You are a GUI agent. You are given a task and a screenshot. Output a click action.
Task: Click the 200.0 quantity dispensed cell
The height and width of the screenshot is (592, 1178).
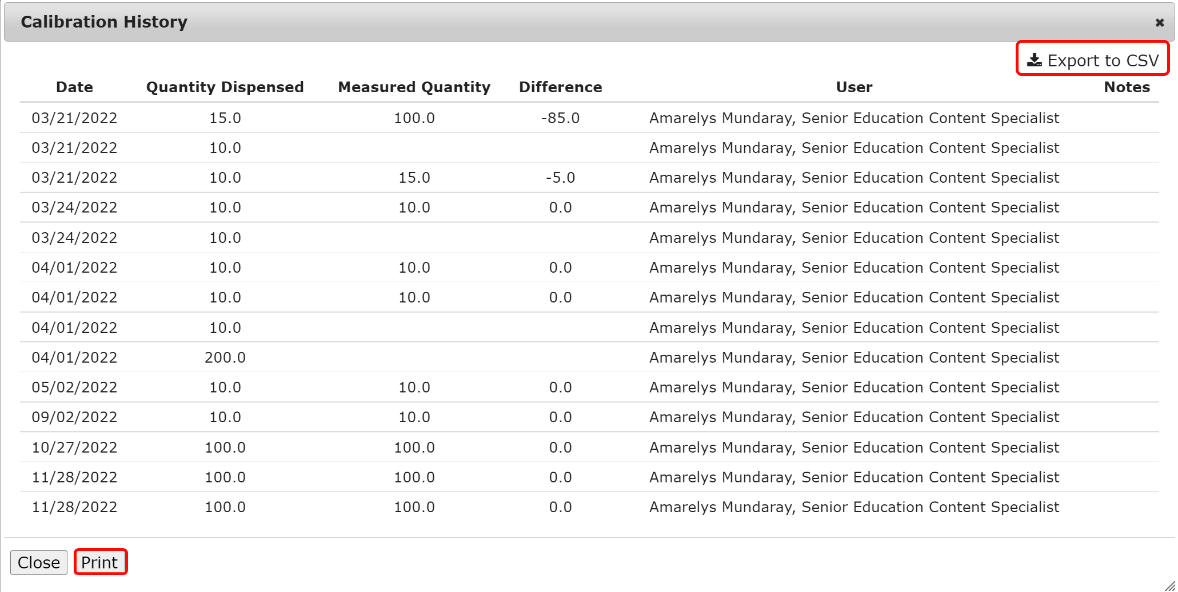(225, 358)
